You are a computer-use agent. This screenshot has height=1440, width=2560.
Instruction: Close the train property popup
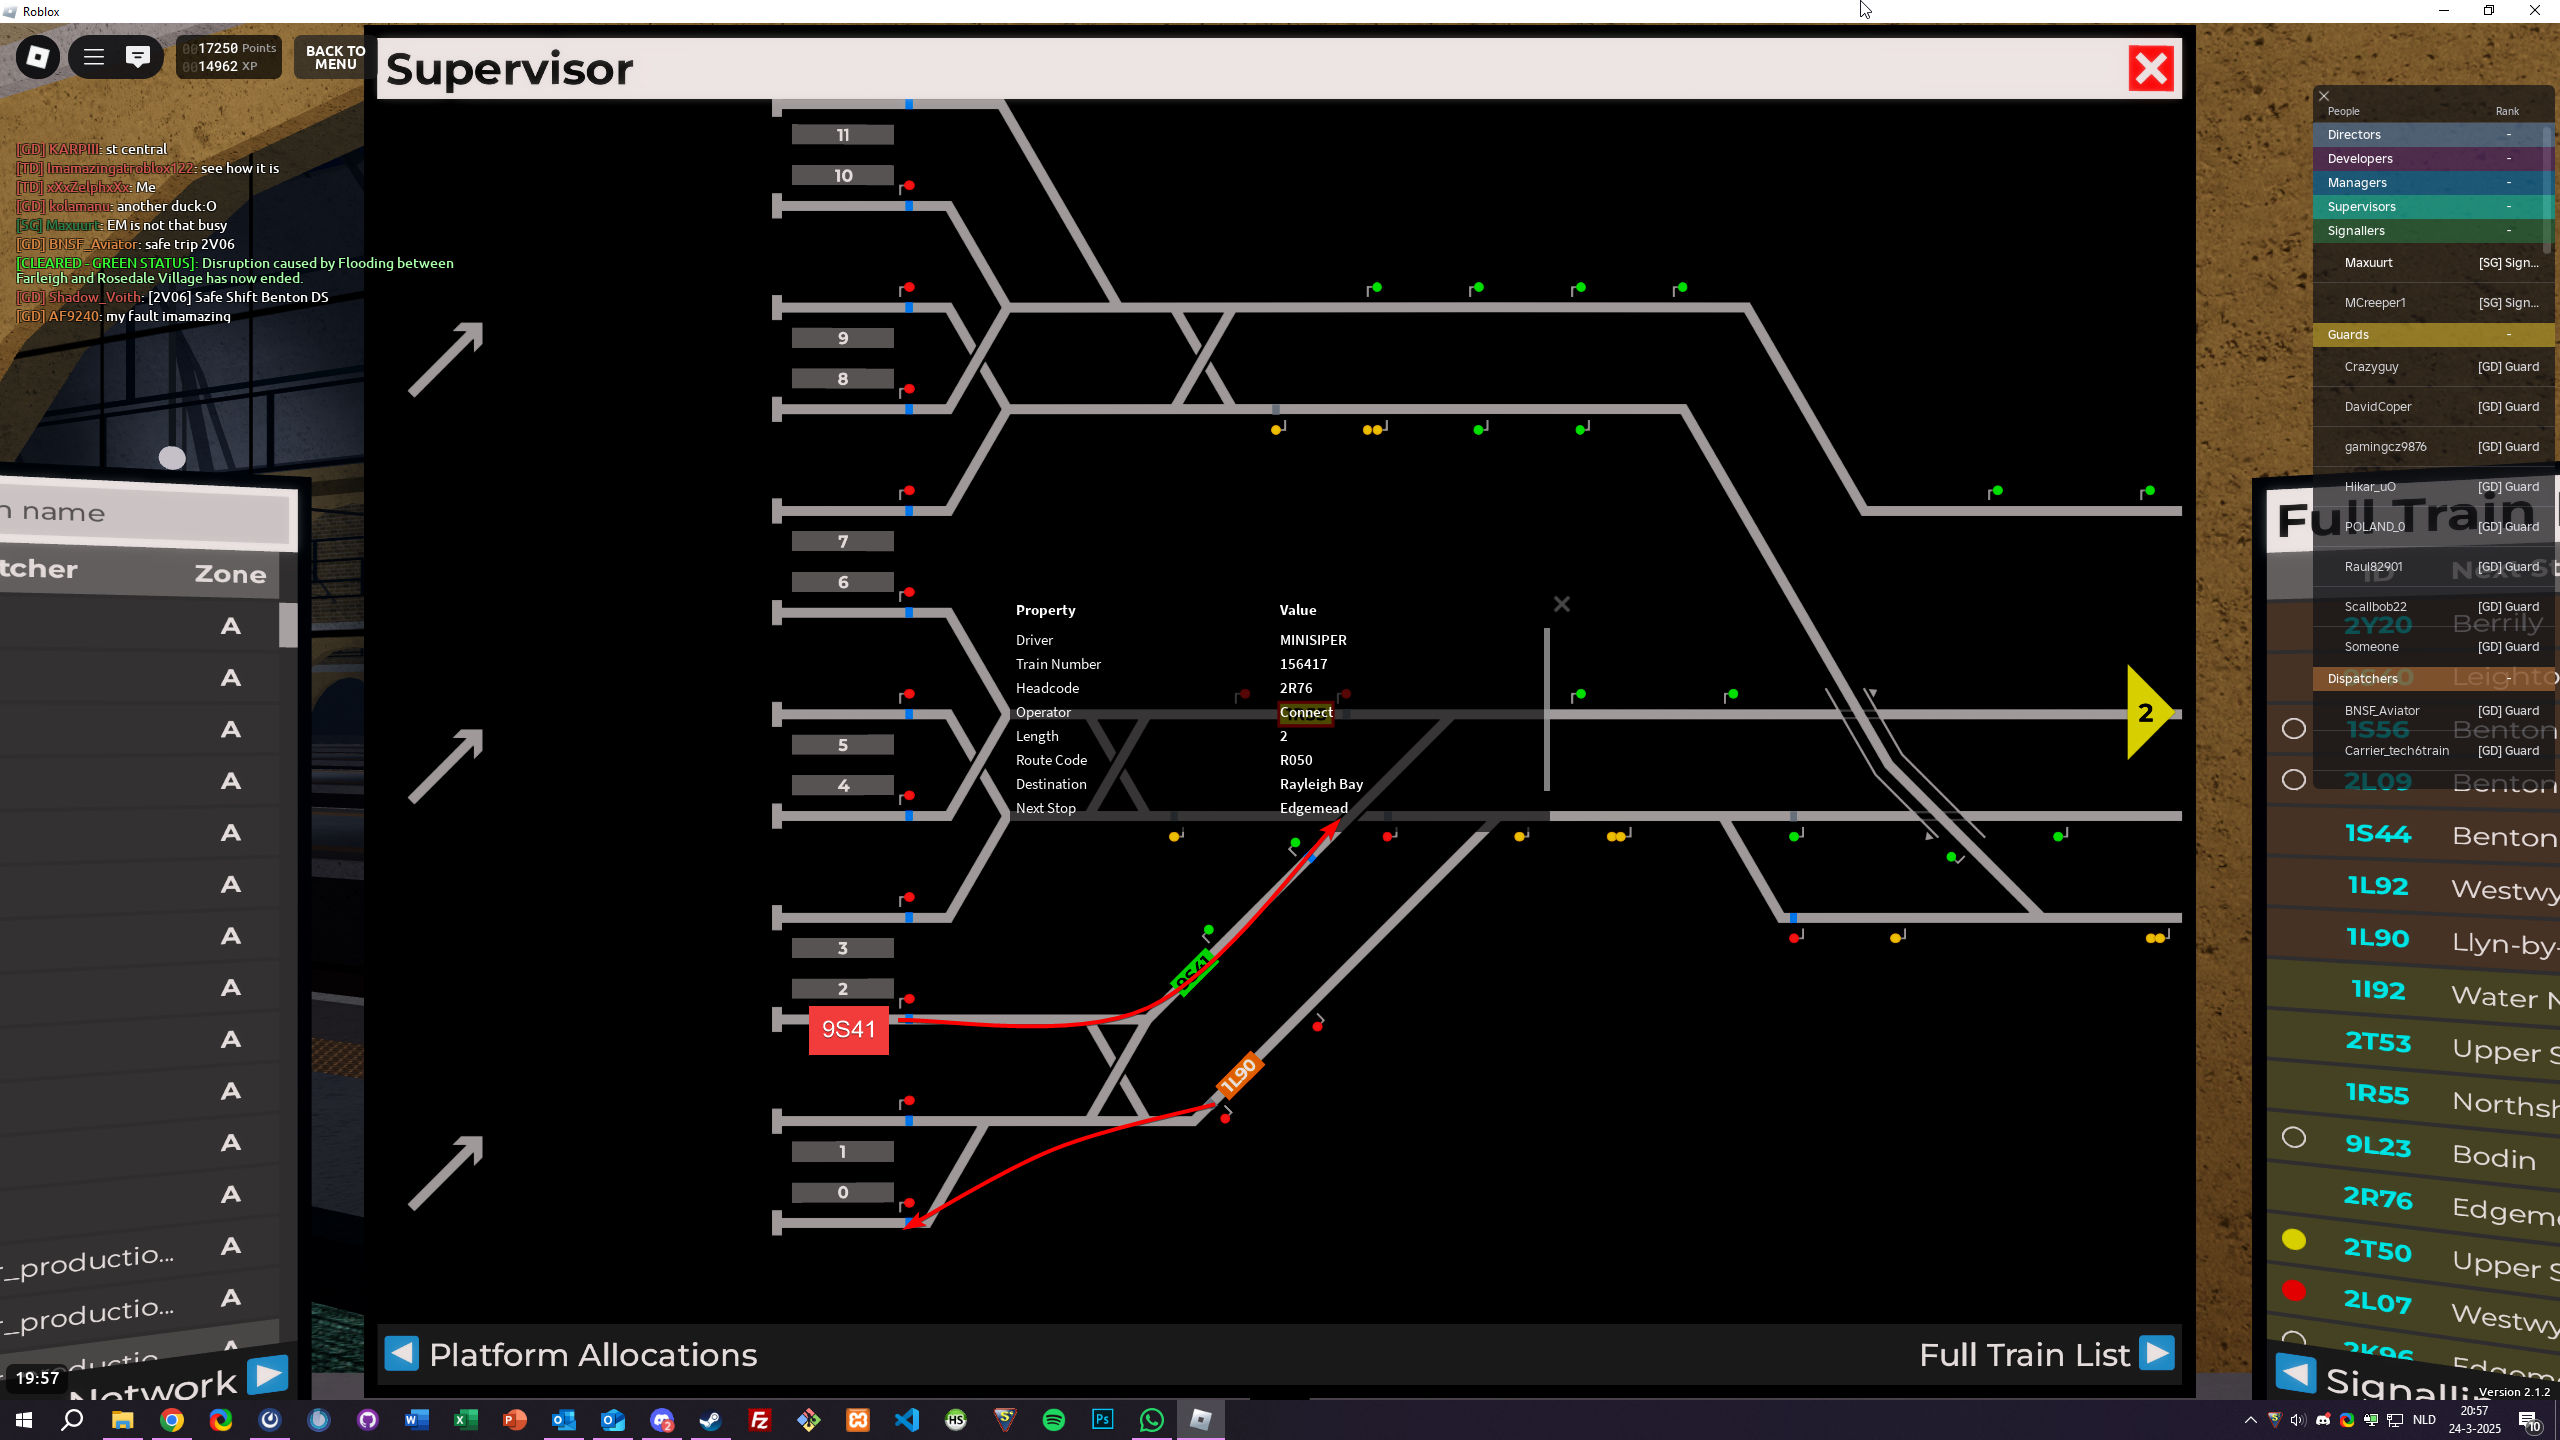tap(1562, 604)
